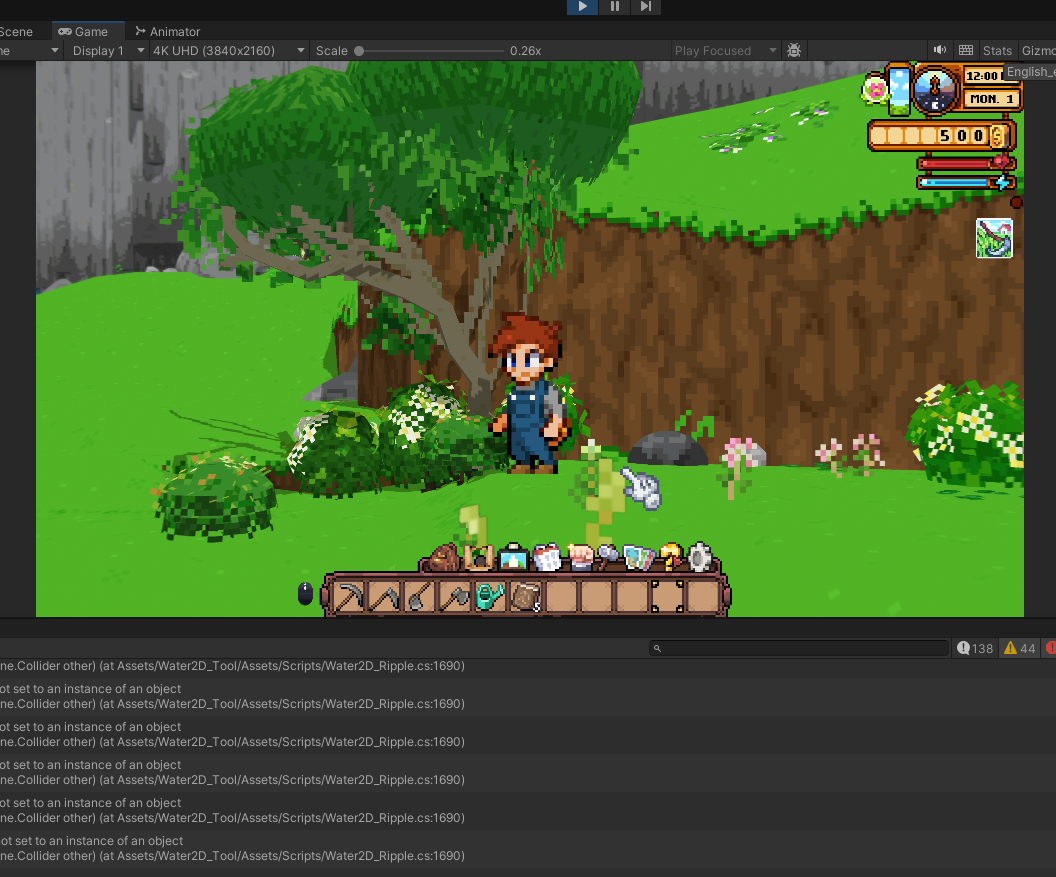Screen dimensions: 1056x877
Task: Open the Gizmos dropdown
Action: click(x=1038, y=50)
